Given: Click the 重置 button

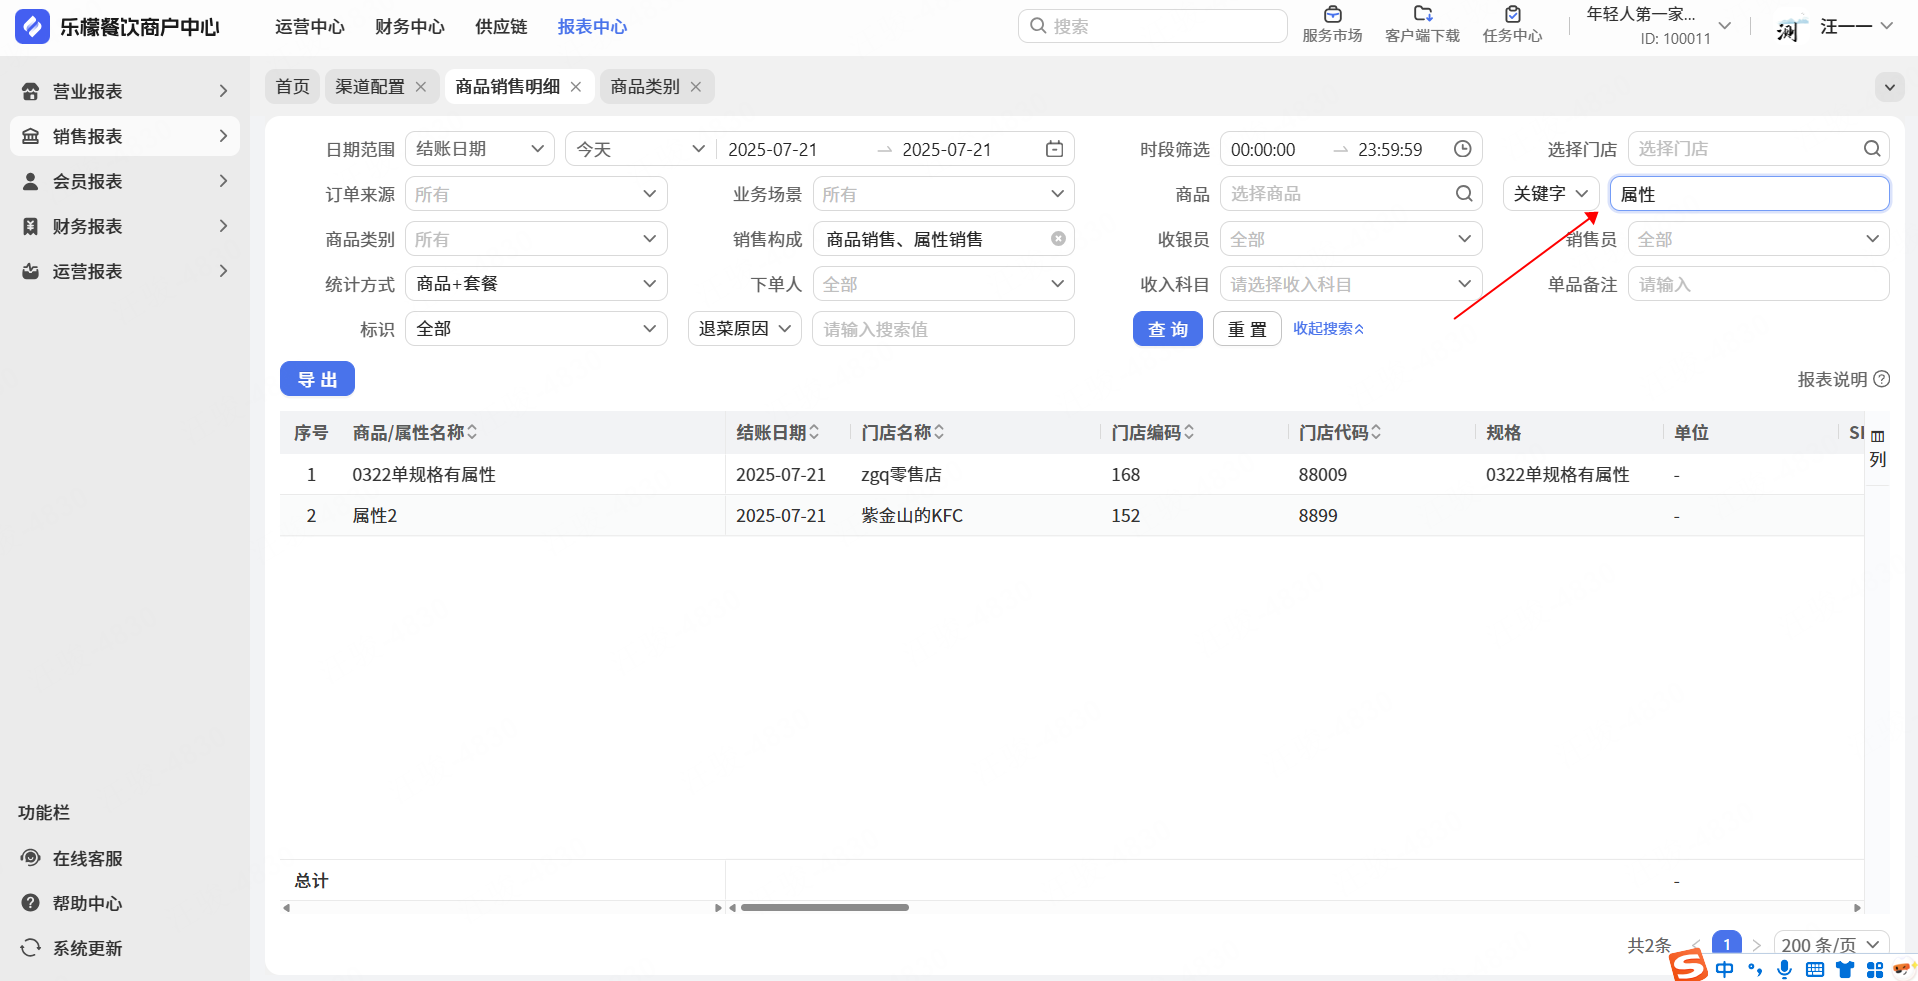Looking at the screenshot, I should tap(1247, 329).
